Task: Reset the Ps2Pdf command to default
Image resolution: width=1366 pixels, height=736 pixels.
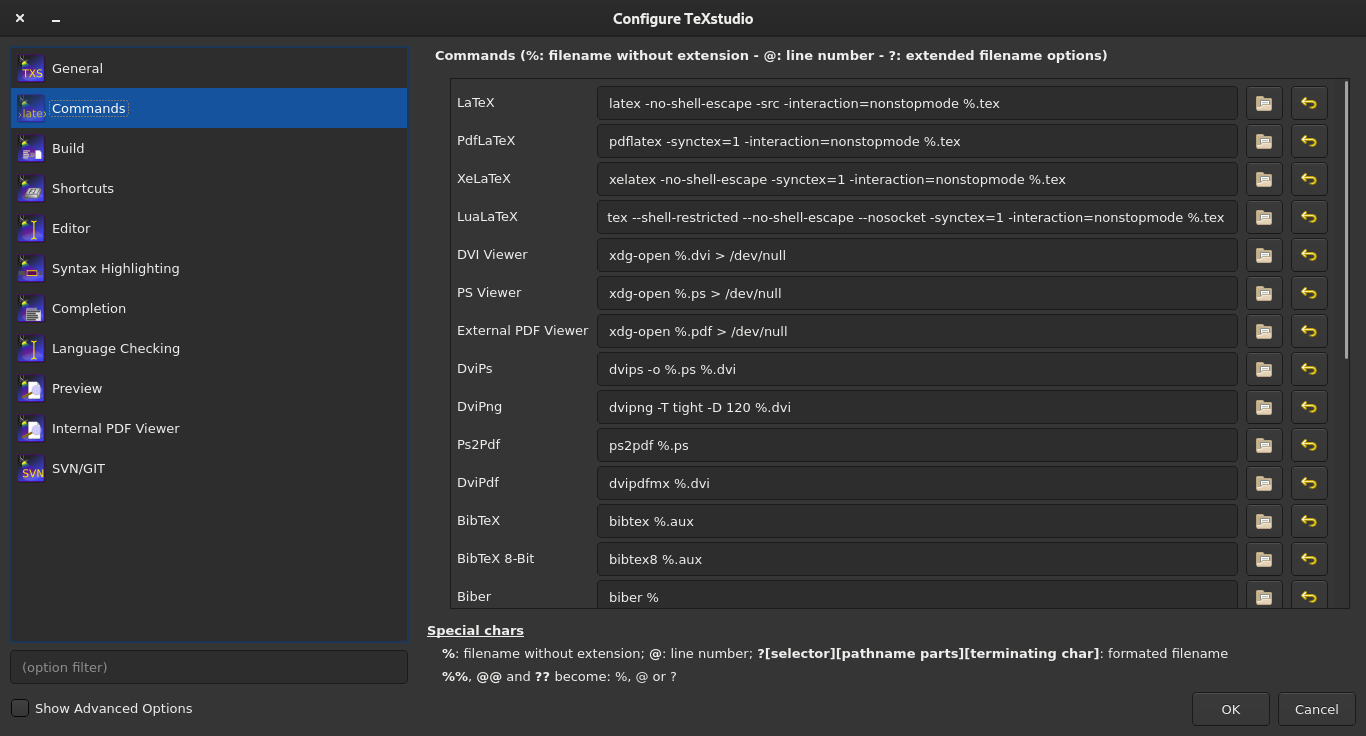Action: pos(1309,445)
